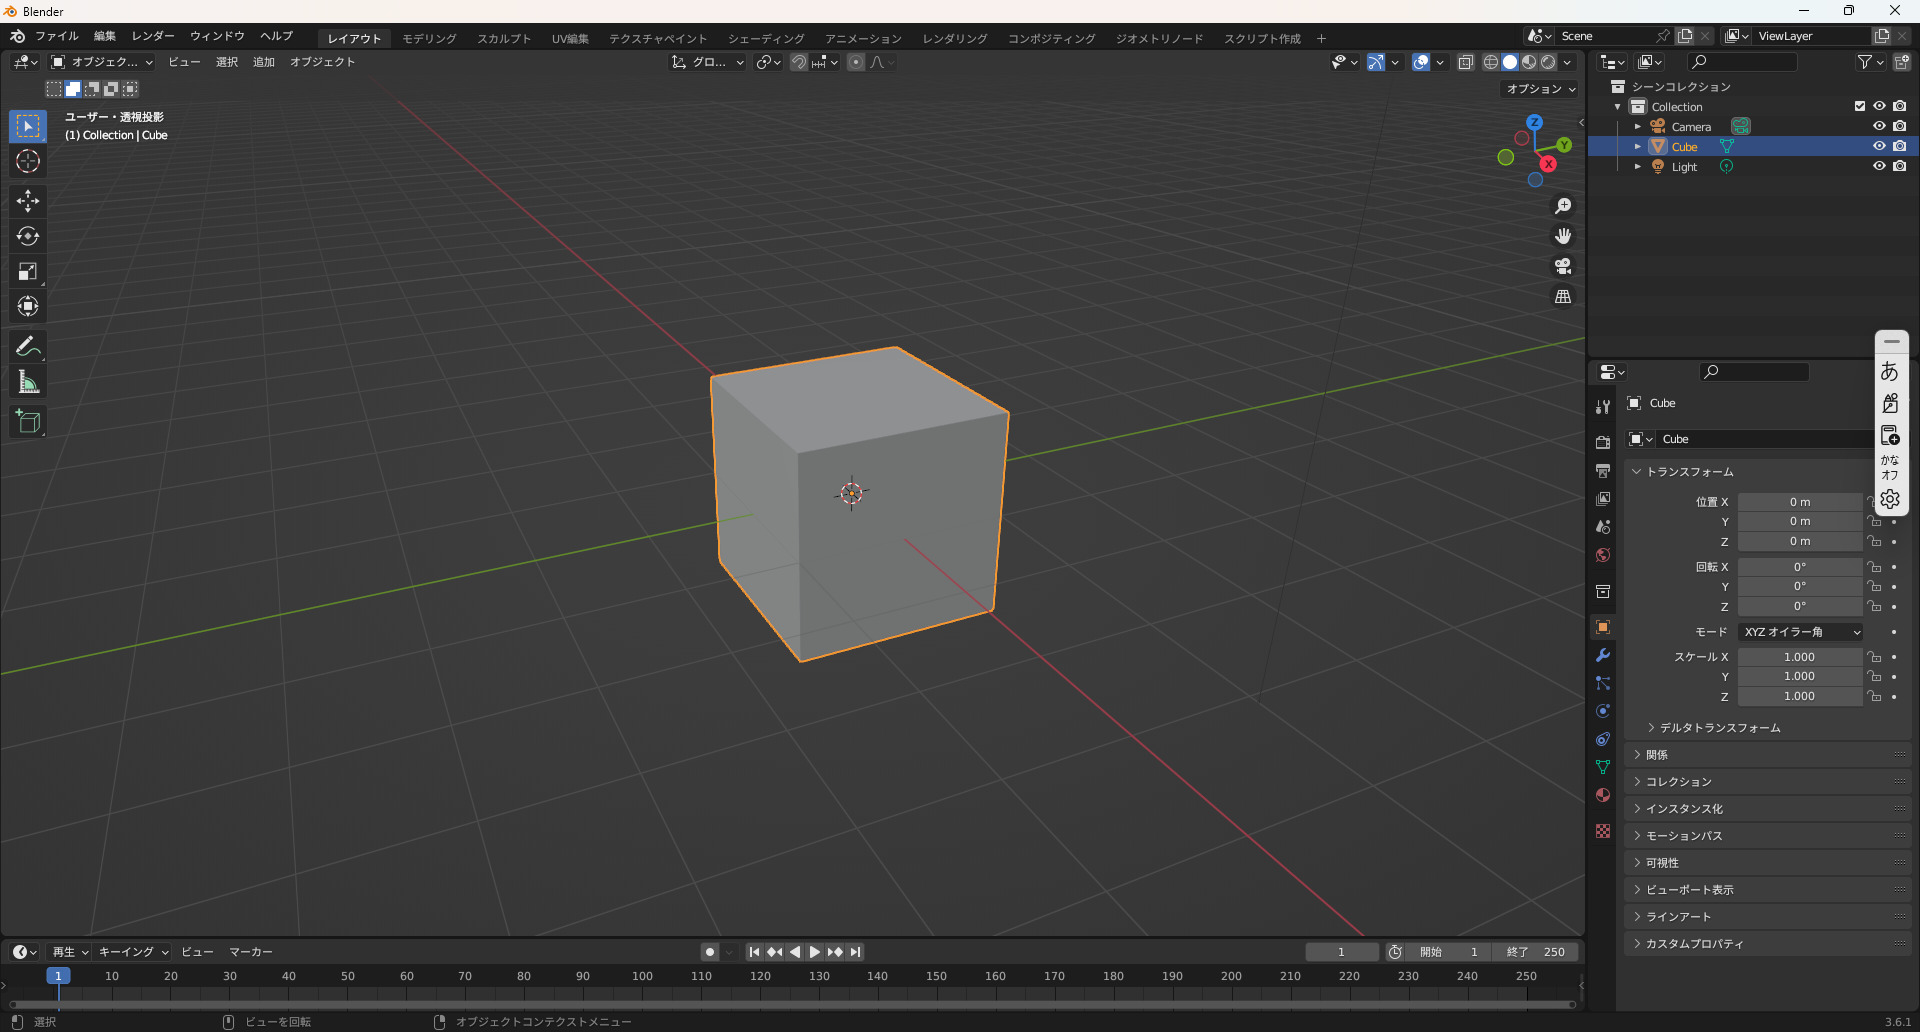The width and height of the screenshot is (1920, 1032).
Task: Click the pan view hand icon
Action: [1563, 236]
